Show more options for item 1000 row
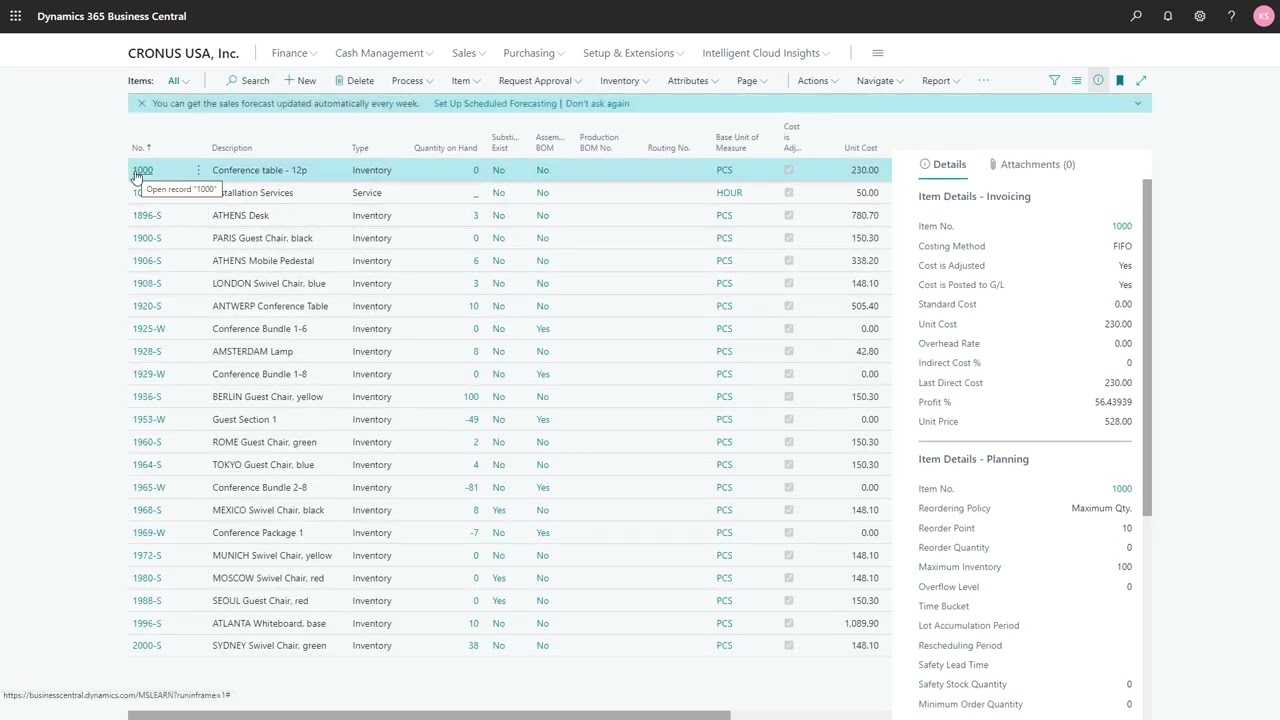The image size is (1280, 720). click(x=198, y=170)
